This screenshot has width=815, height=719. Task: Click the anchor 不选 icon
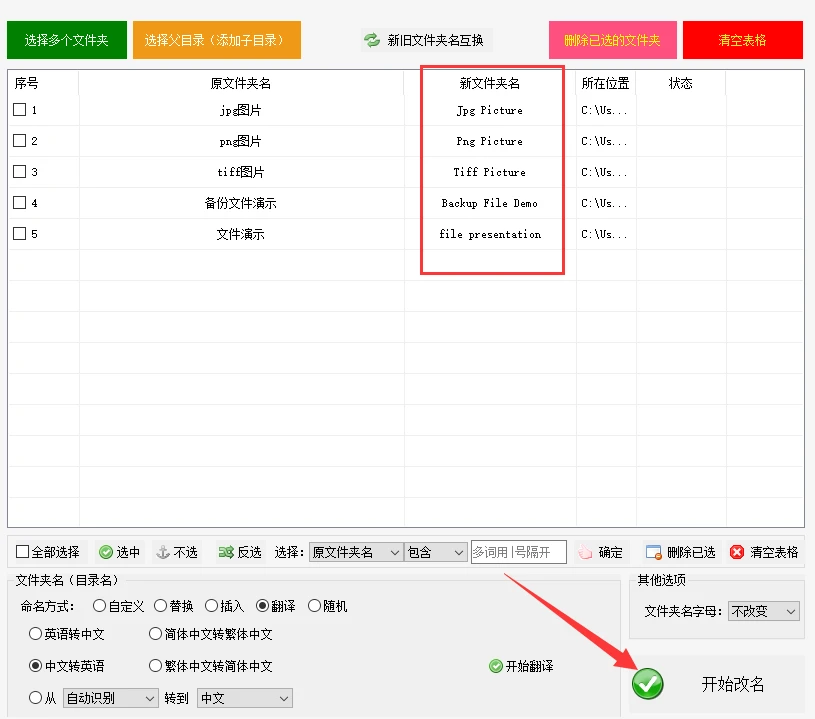pyautogui.click(x=163, y=552)
